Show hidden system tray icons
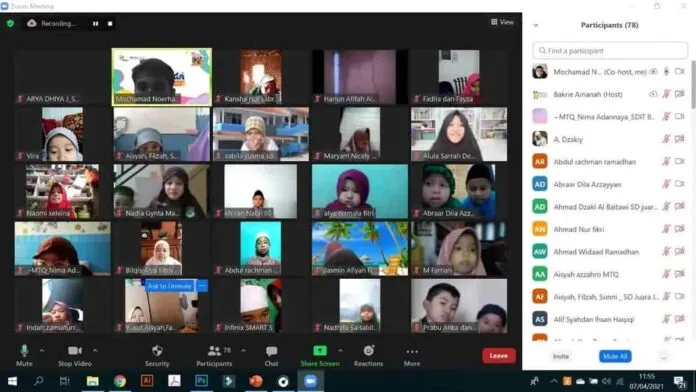This screenshot has height=392, width=696. [554, 381]
